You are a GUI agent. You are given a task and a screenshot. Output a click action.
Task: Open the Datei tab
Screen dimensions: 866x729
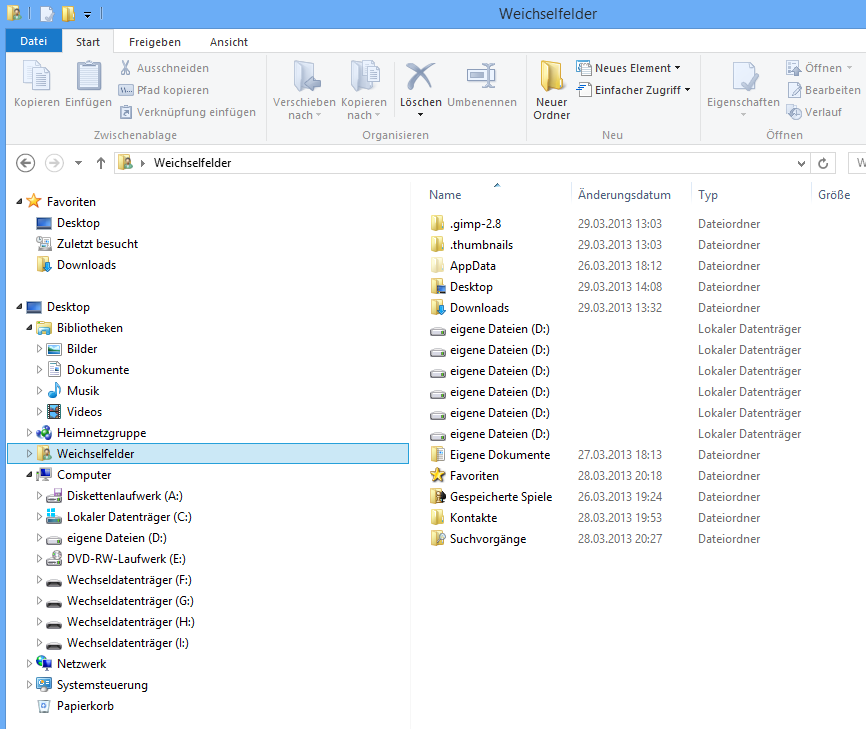coord(34,41)
